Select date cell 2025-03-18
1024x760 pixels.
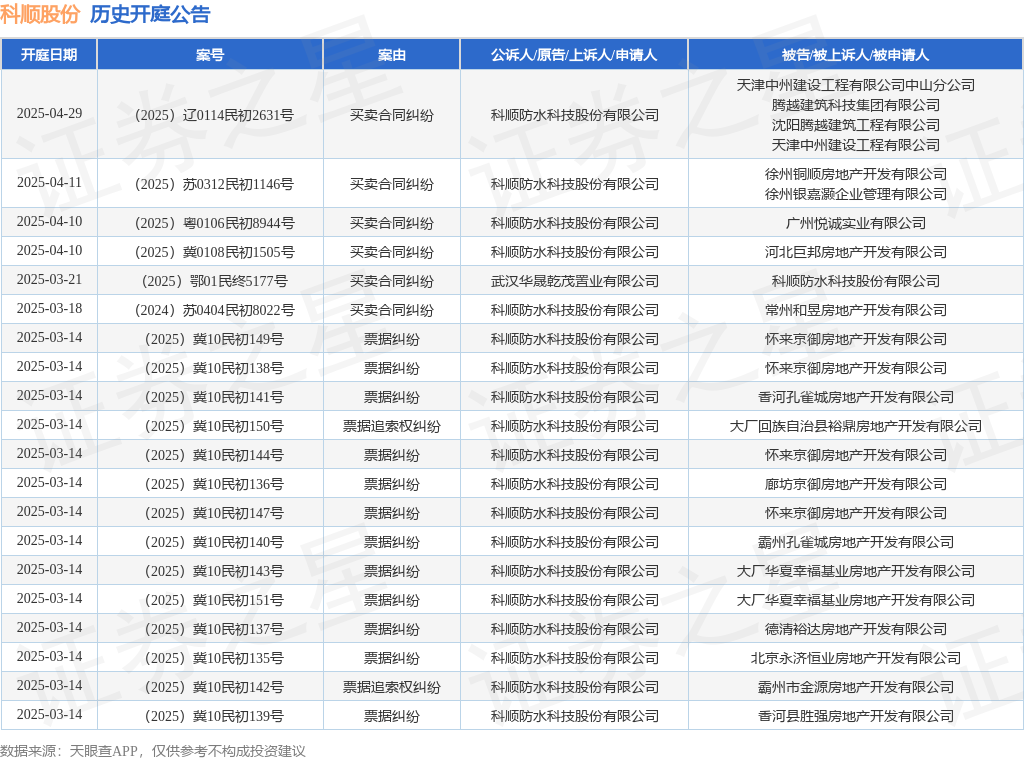tap(50, 308)
